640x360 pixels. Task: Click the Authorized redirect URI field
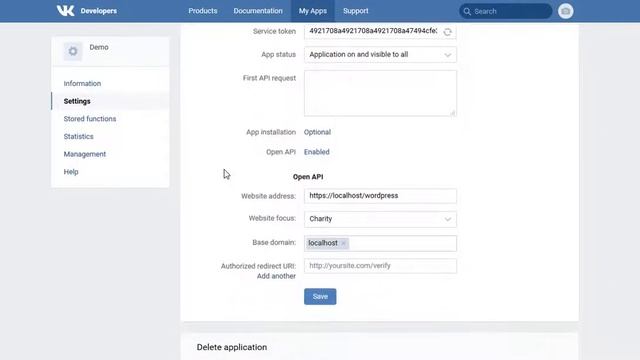pos(380,266)
